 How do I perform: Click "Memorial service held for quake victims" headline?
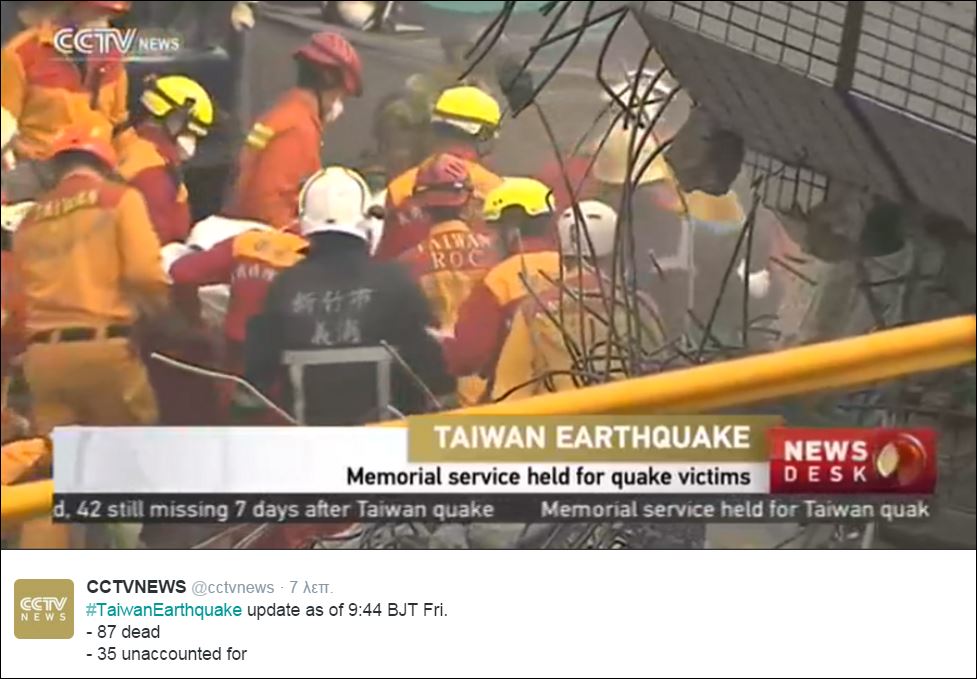coord(548,477)
